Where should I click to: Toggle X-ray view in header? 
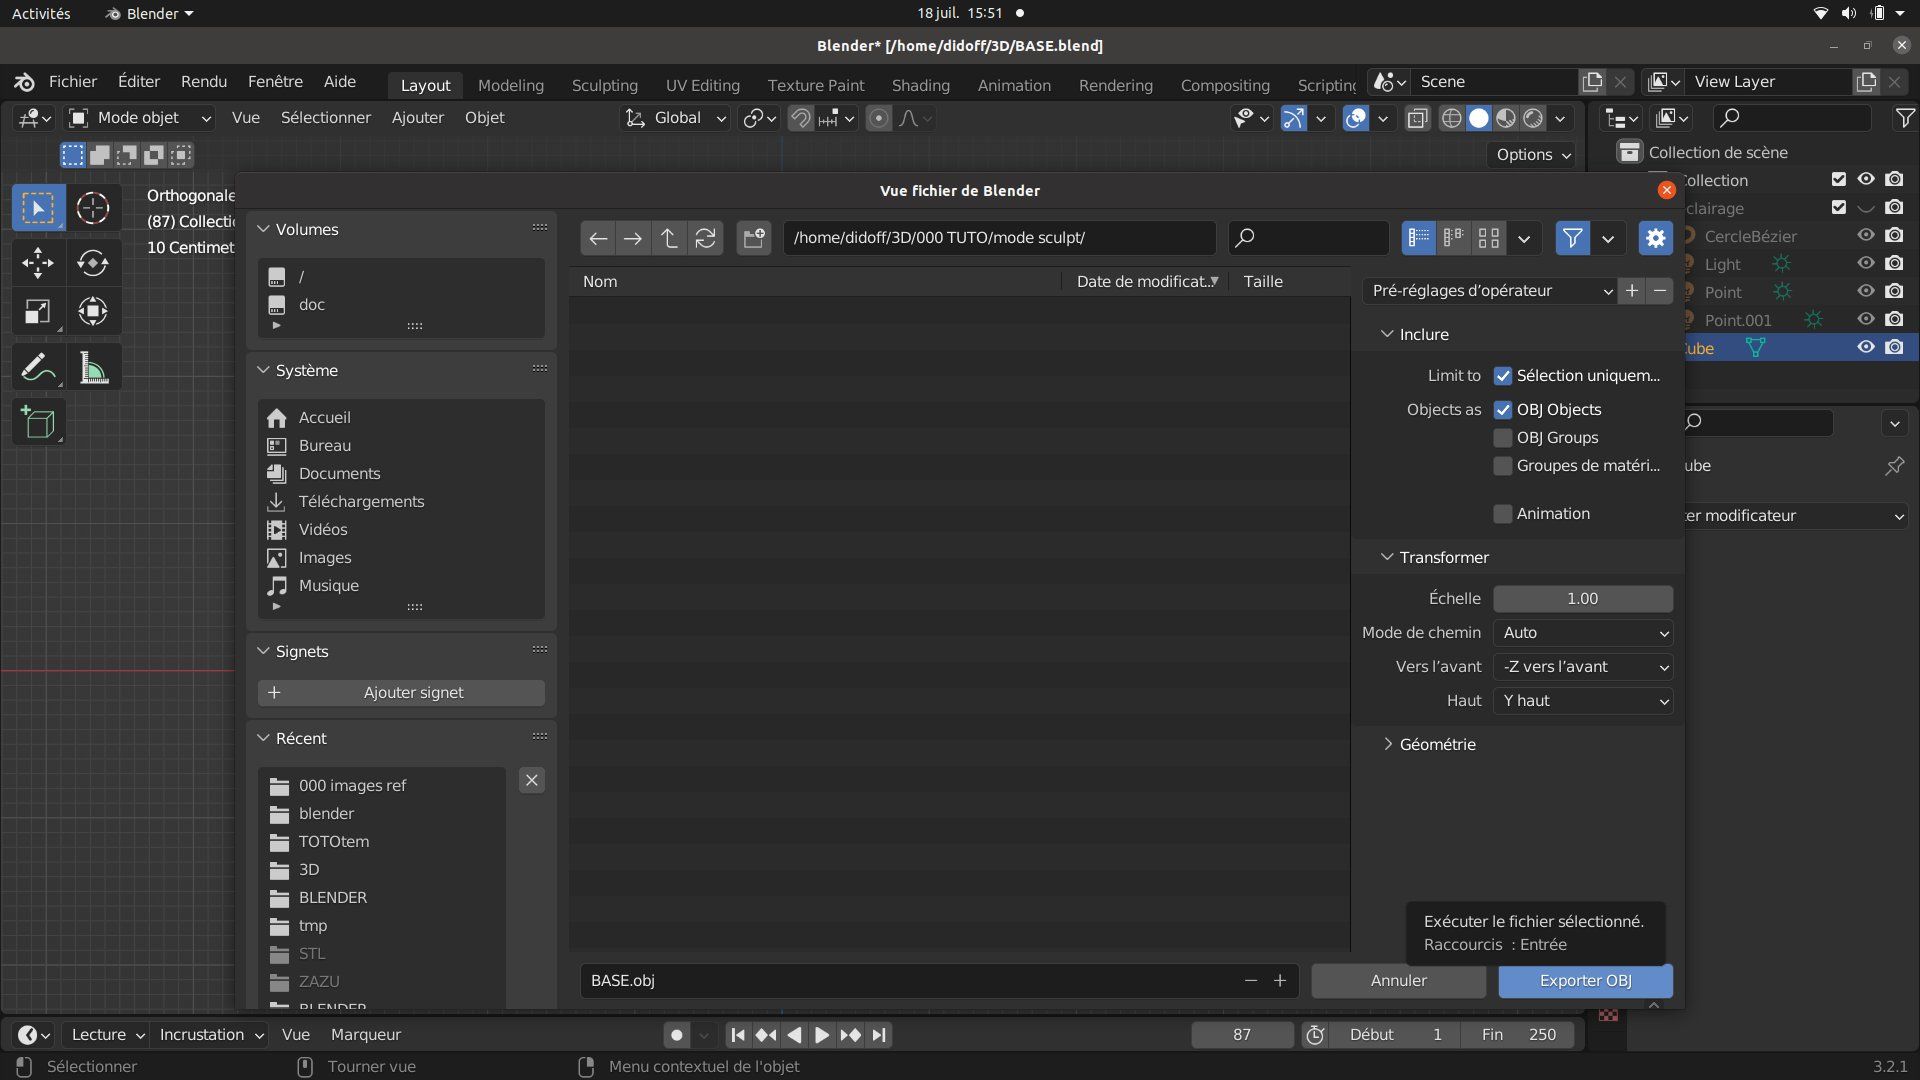(1417, 118)
